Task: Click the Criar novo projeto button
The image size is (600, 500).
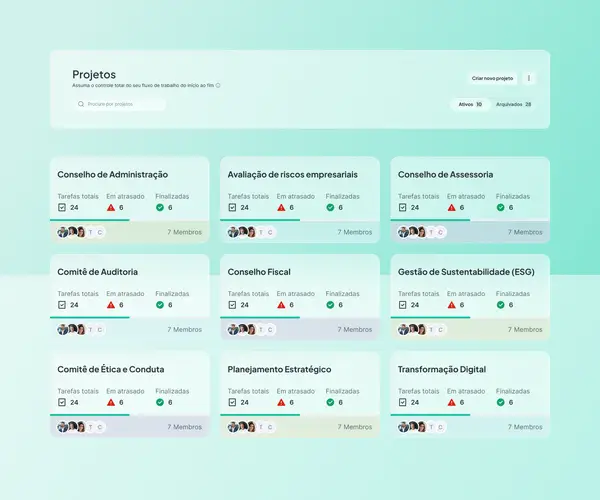Action: coord(492,78)
